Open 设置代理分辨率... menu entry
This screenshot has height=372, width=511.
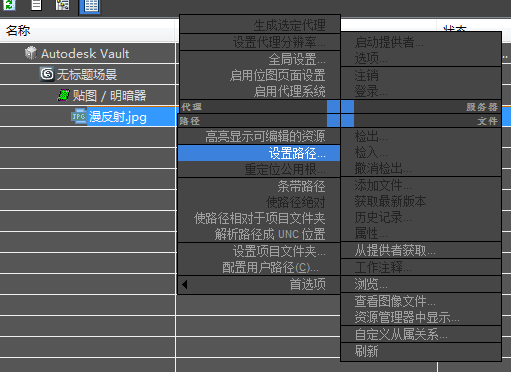260,42
